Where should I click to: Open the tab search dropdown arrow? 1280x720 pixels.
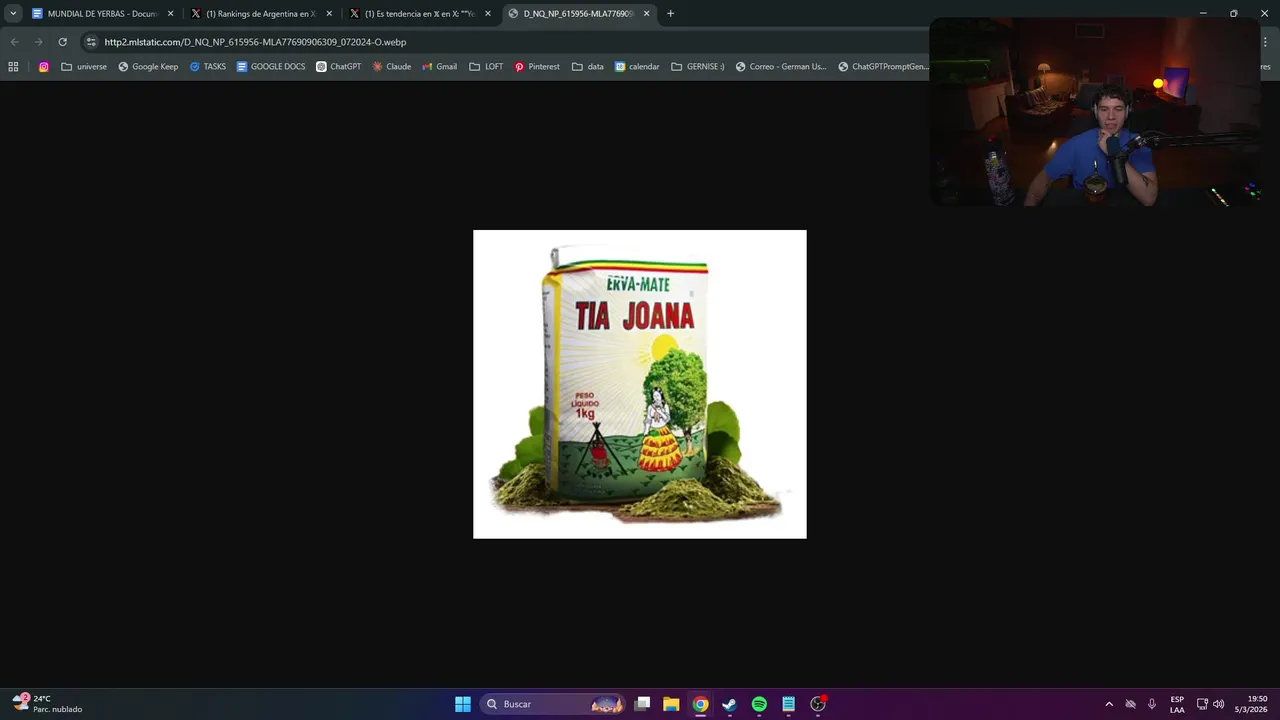[x=13, y=14]
